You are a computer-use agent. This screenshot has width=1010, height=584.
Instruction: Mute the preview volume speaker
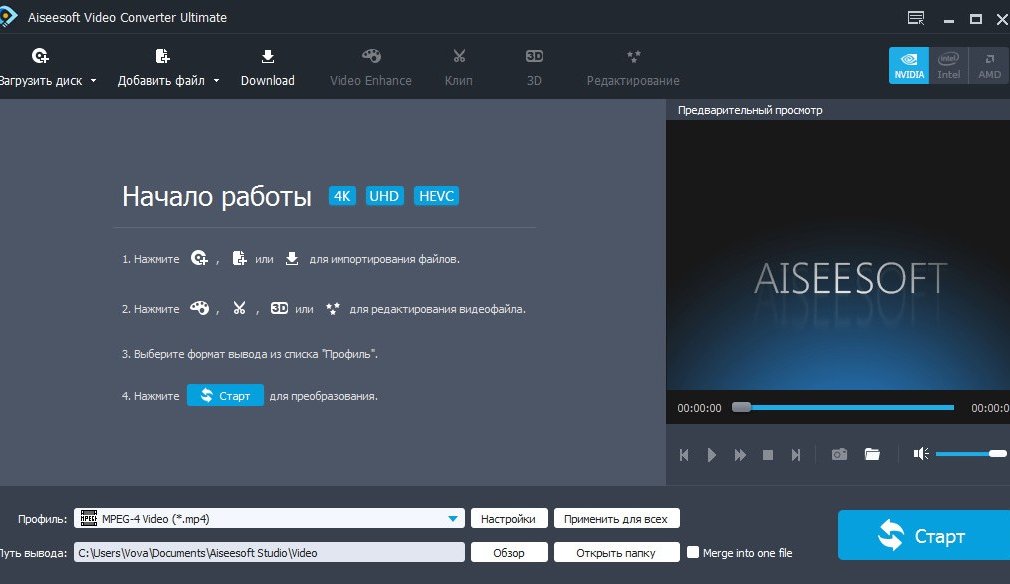point(921,454)
